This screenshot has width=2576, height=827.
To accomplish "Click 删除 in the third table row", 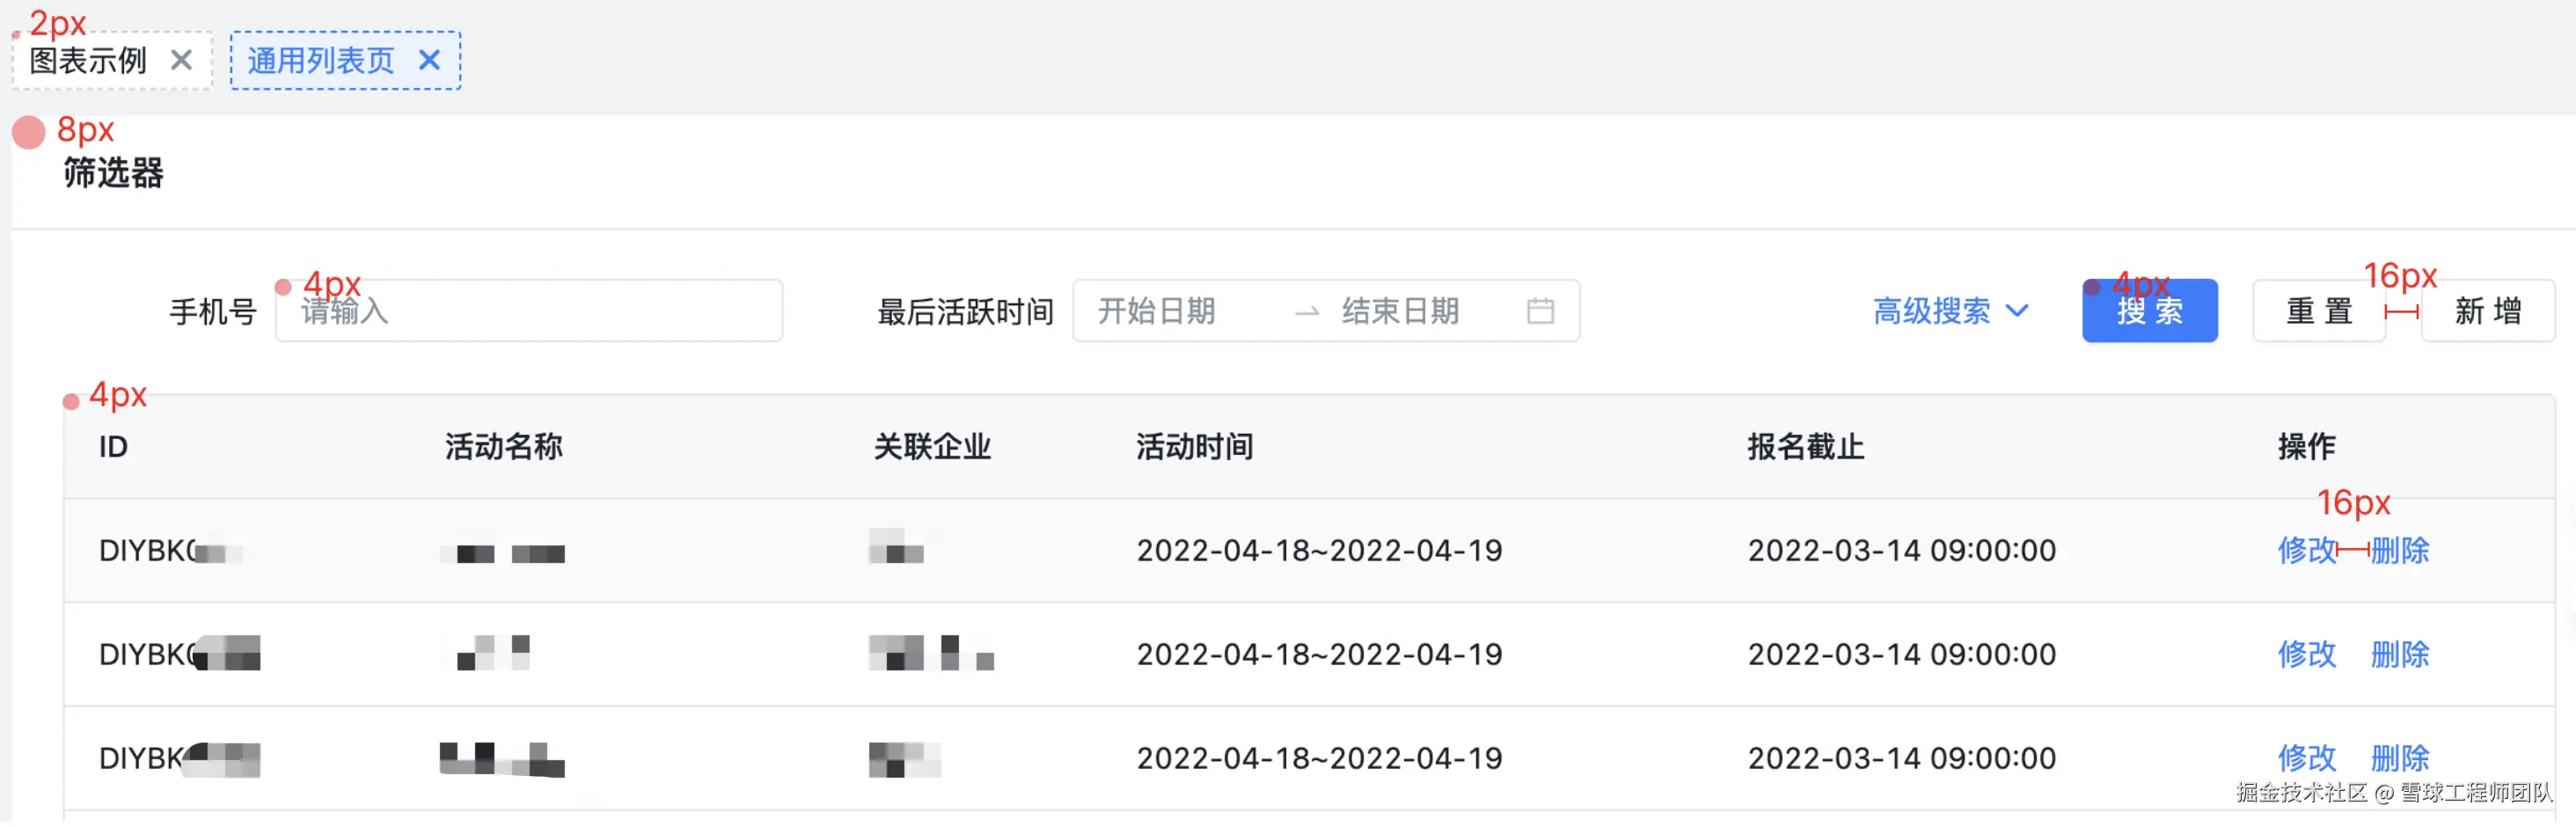I will 2400,758.
